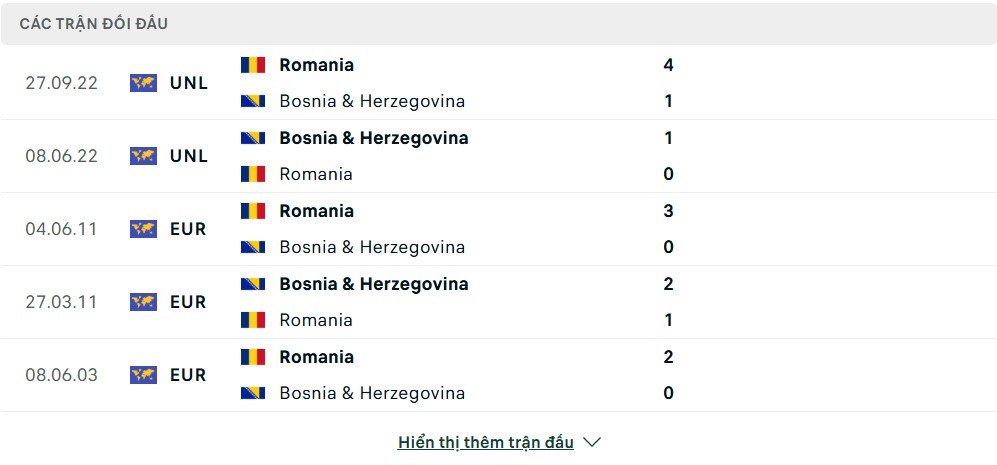997x465 pixels.
Task: Open Romania team in the 27.09.22 match
Action: [317, 65]
